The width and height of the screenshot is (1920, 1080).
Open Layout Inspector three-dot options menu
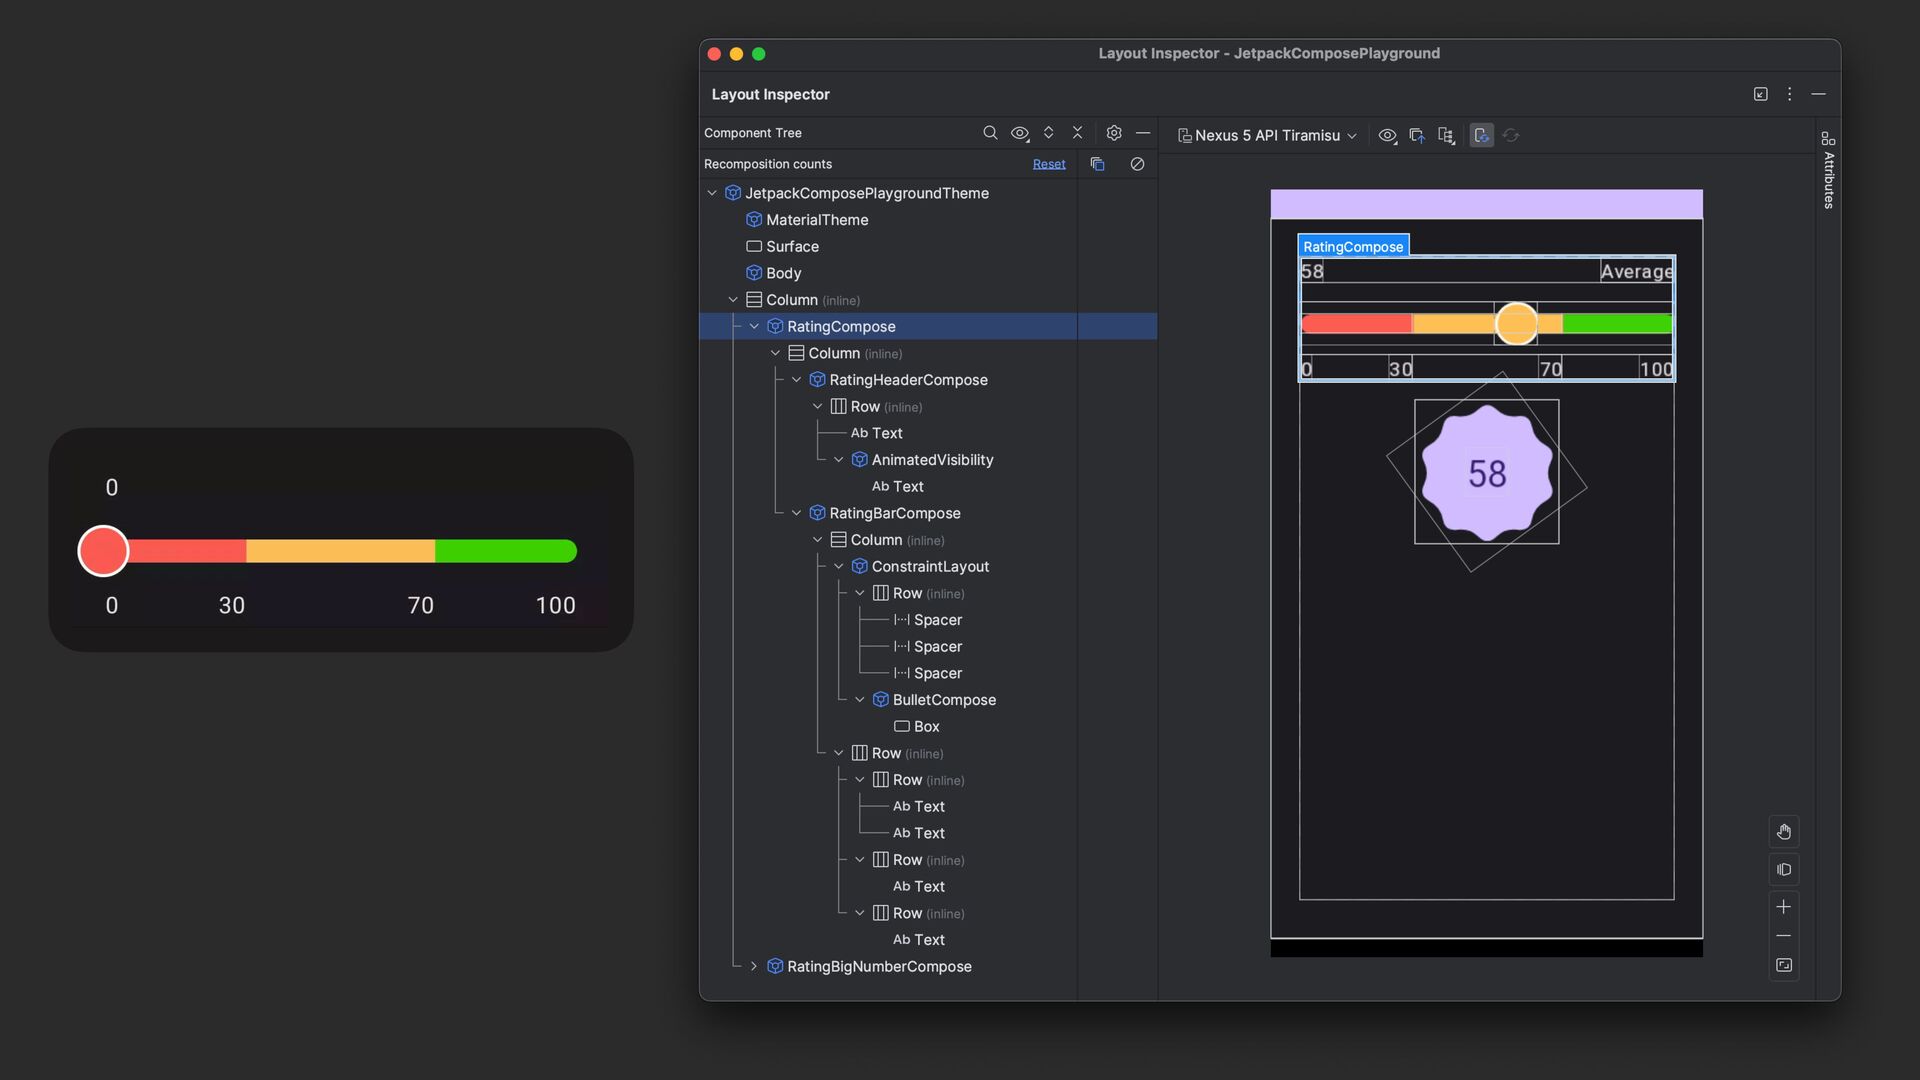pos(1789,94)
